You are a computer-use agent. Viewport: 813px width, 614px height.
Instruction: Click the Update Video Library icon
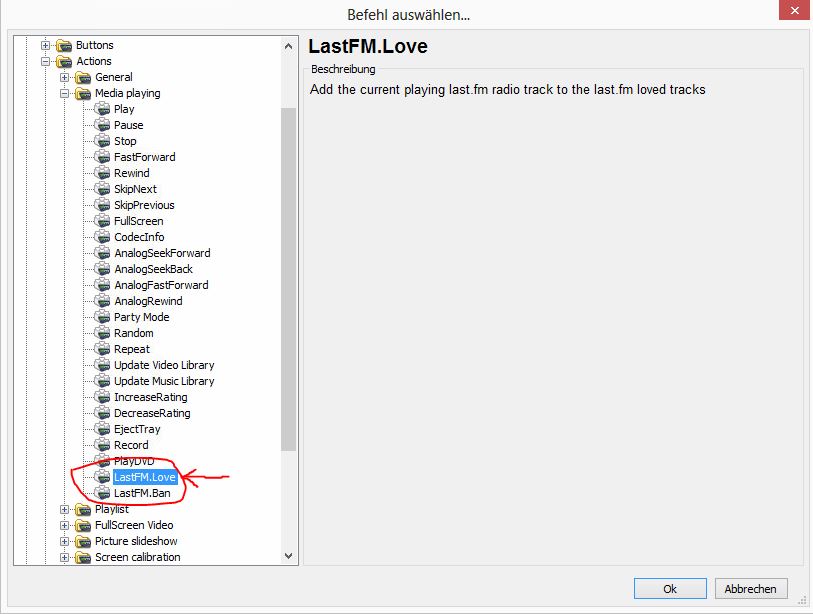pyautogui.click(x=103, y=365)
